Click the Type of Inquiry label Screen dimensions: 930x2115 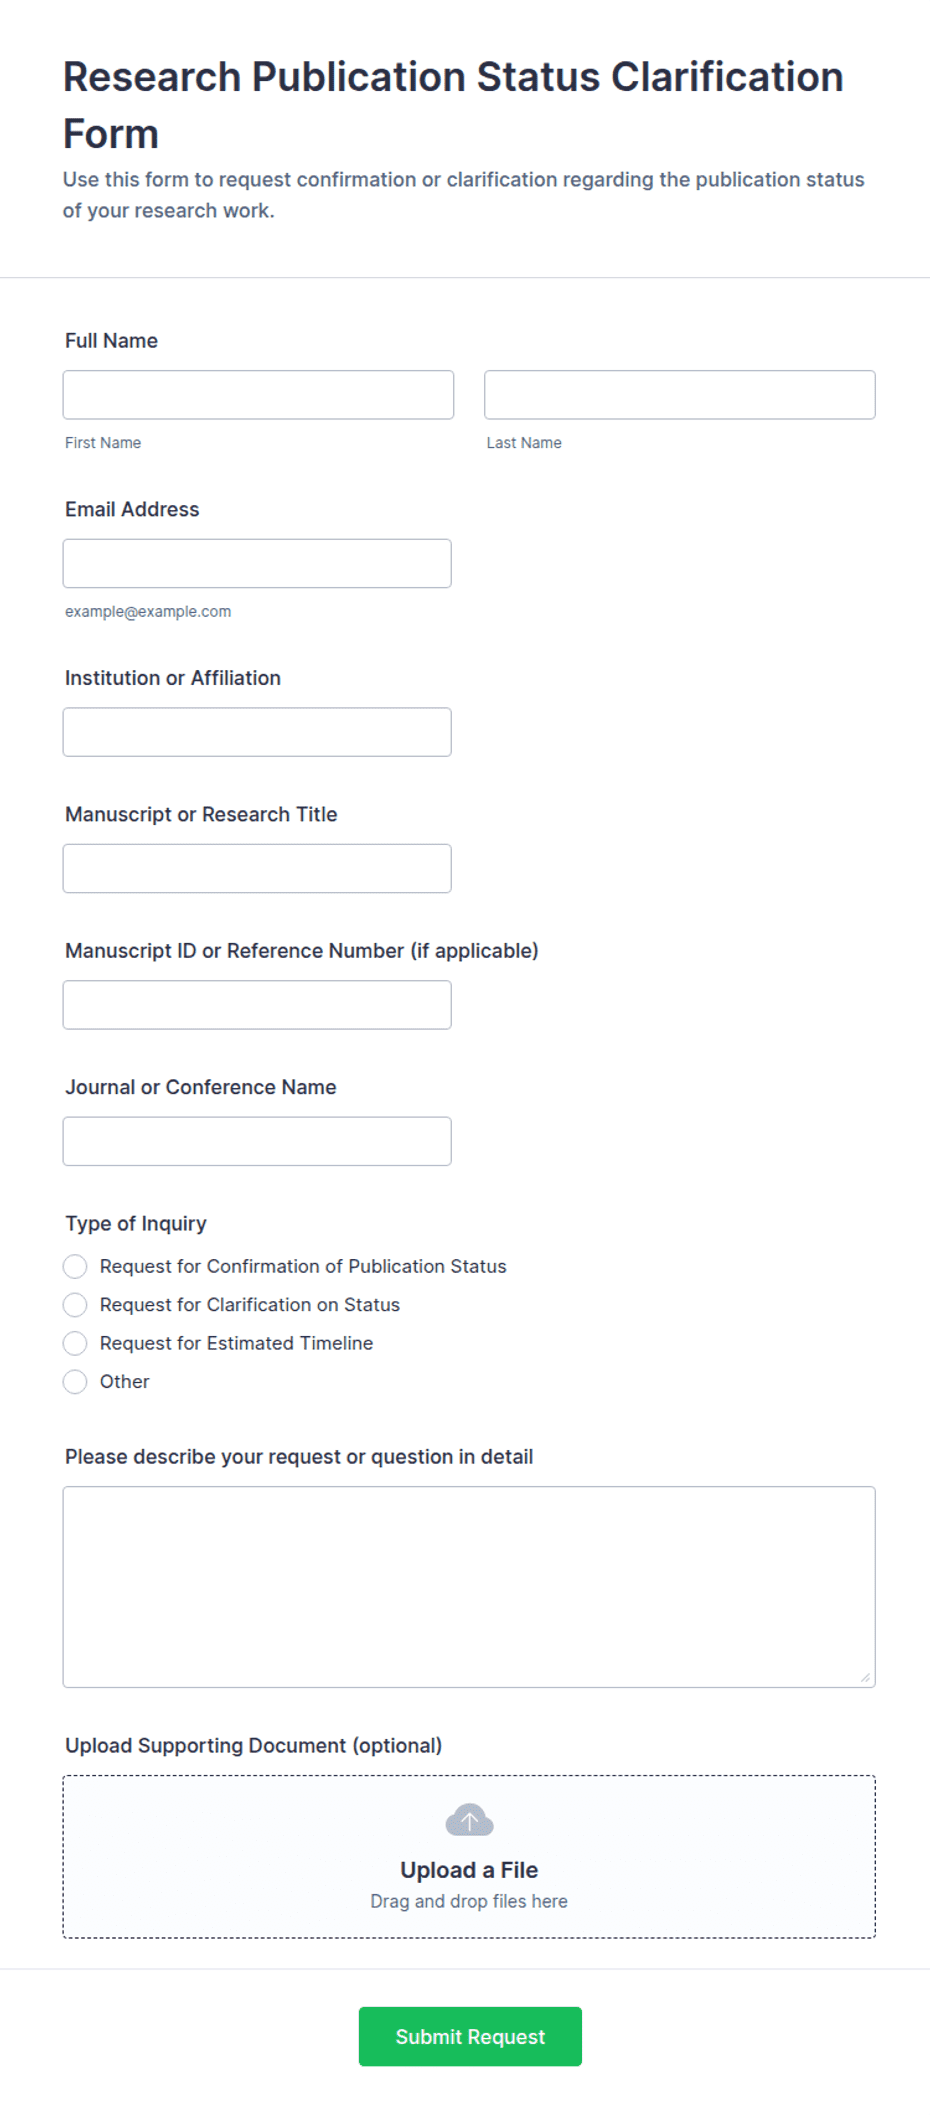pyautogui.click(x=136, y=1223)
